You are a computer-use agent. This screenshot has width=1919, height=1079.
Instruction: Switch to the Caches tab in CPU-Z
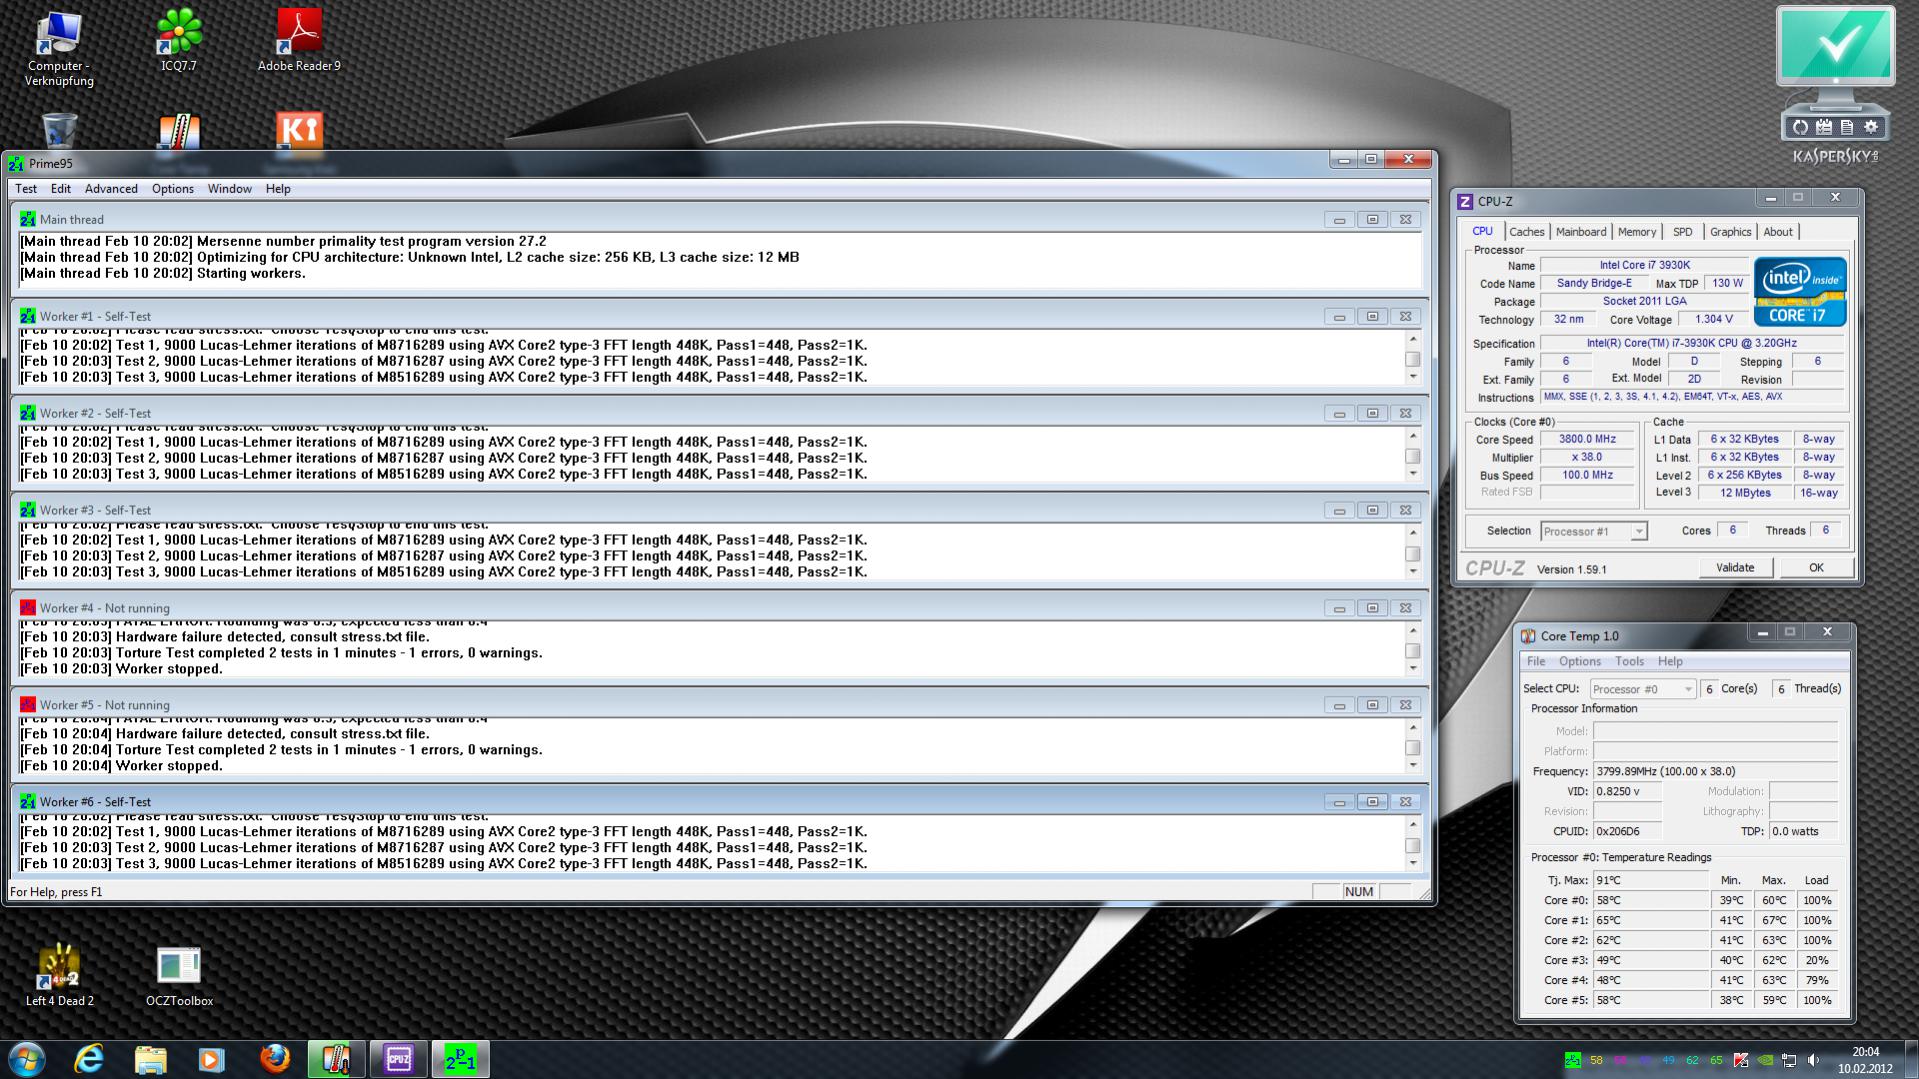(1527, 232)
